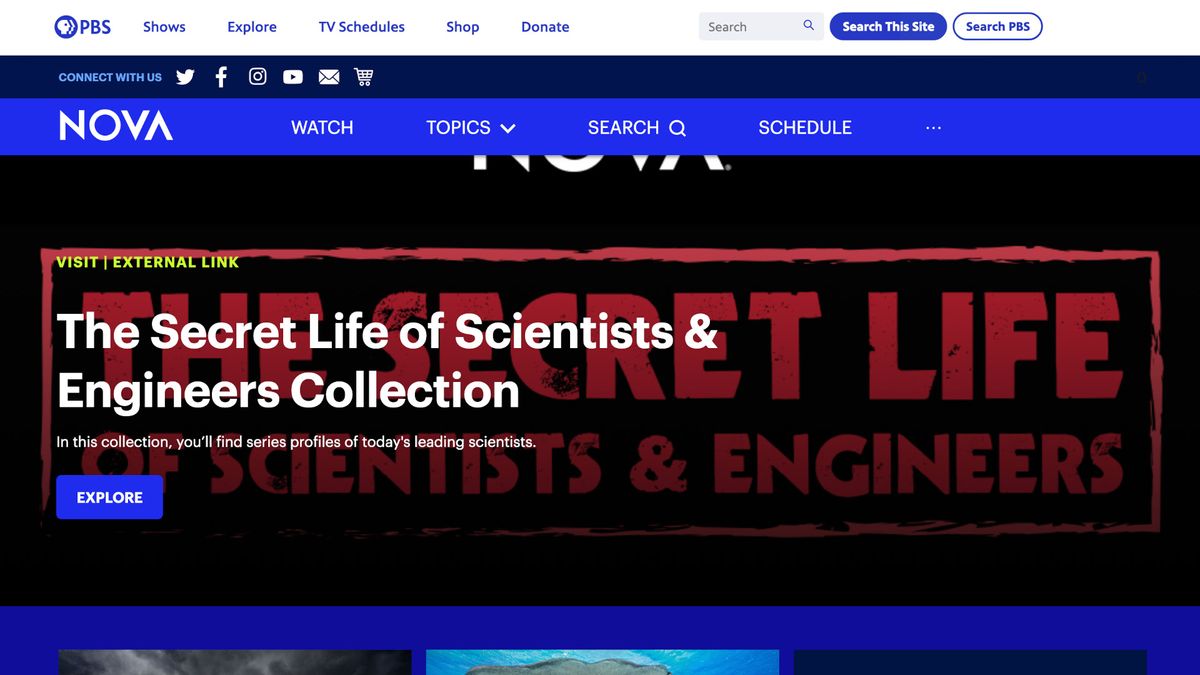The height and width of the screenshot is (675, 1200).
Task: Click the shopping cart icon
Action: click(x=364, y=76)
